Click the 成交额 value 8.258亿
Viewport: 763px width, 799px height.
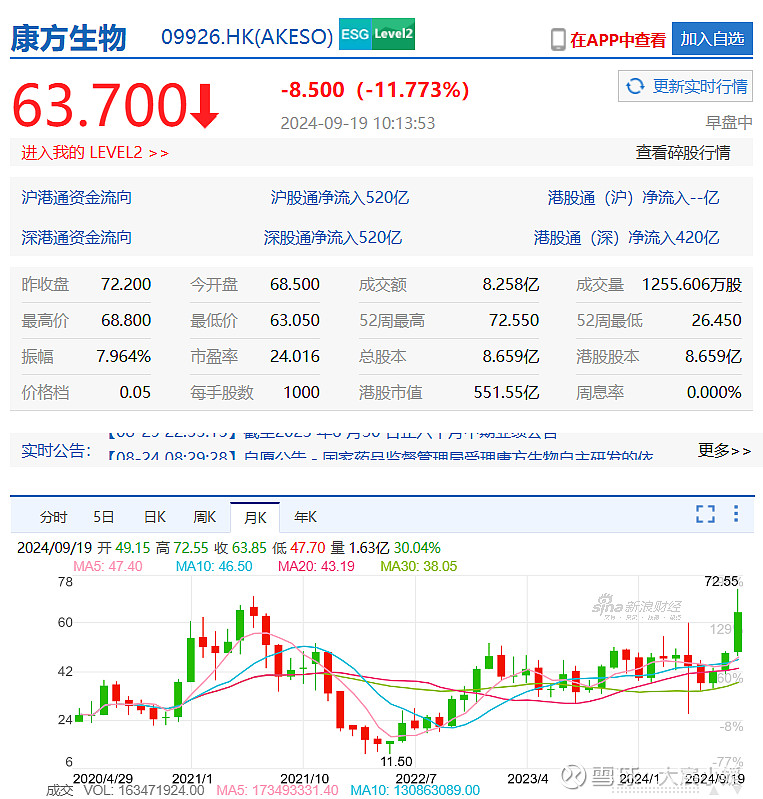pyautogui.click(x=511, y=284)
